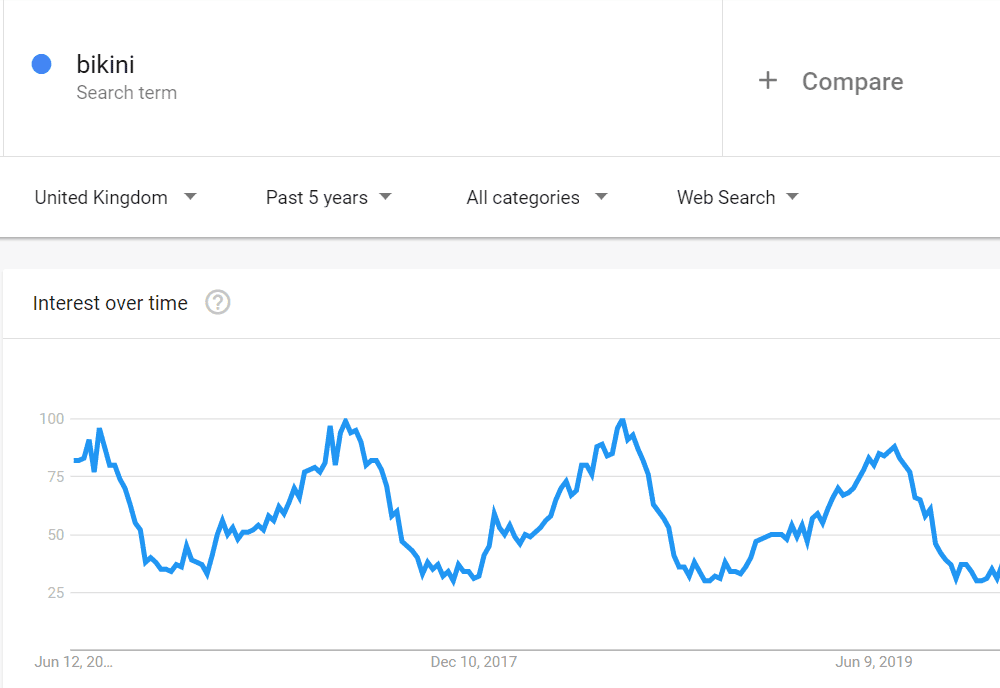Click the 50 value gridline label
Viewport: 1000px width, 688px height.
56,535
